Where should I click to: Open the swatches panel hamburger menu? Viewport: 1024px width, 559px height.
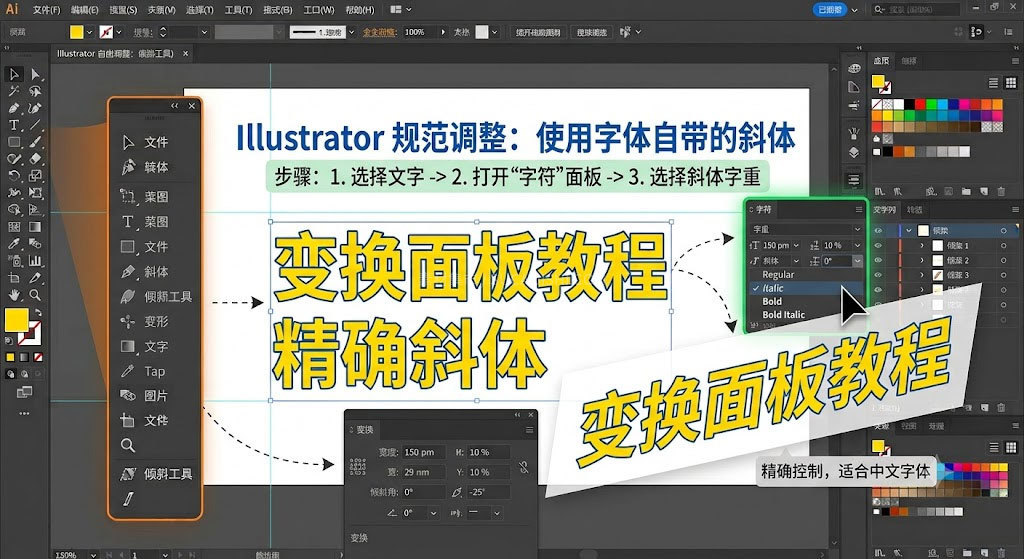pyautogui.click(x=1015, y=61)
